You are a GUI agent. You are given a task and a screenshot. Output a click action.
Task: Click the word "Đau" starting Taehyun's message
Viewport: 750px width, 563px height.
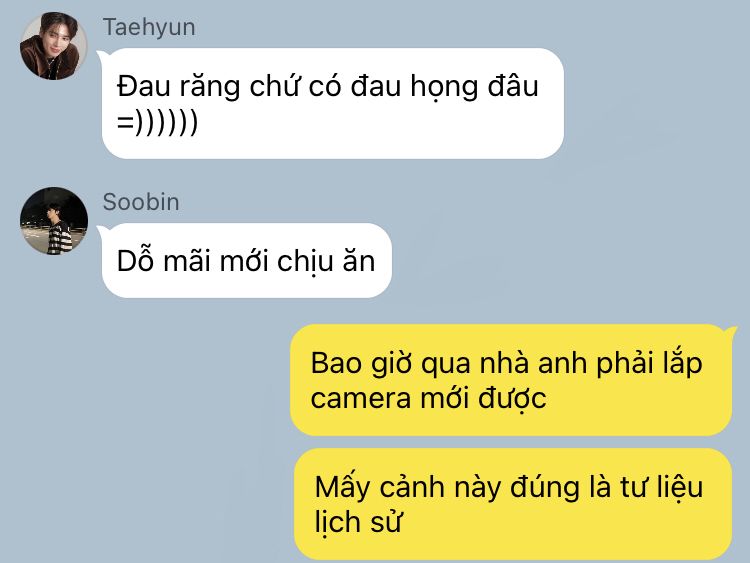tap(144, 87)
